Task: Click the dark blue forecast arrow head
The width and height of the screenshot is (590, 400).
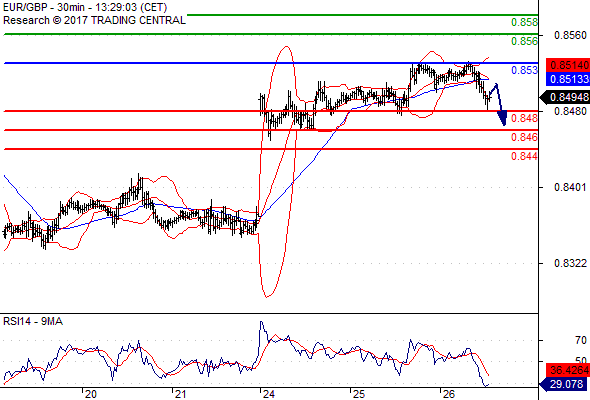Action: (502, 117)
